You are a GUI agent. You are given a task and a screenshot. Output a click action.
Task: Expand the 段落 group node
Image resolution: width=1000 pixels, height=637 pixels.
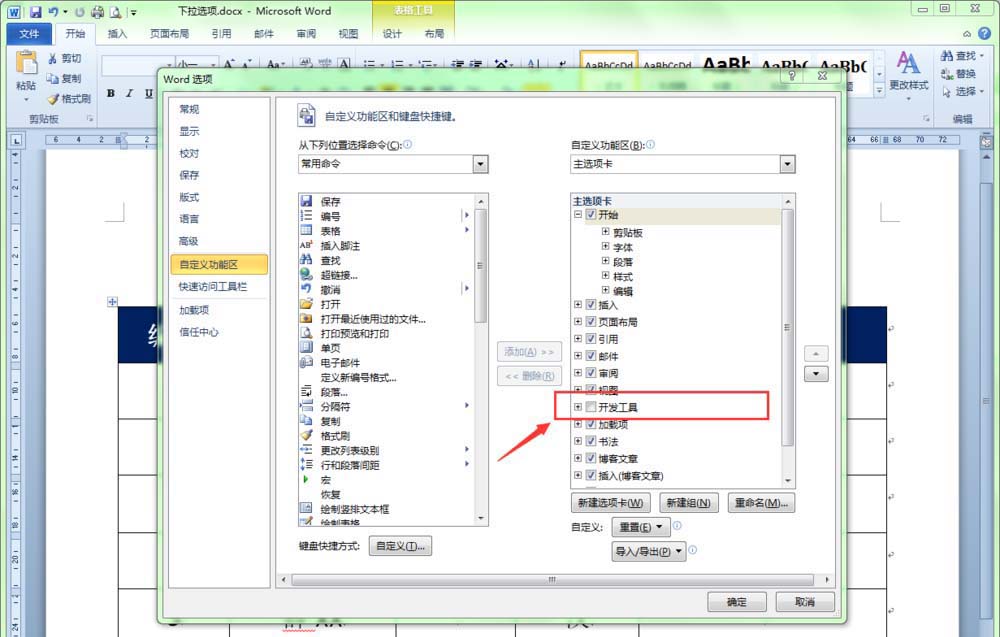605,261
